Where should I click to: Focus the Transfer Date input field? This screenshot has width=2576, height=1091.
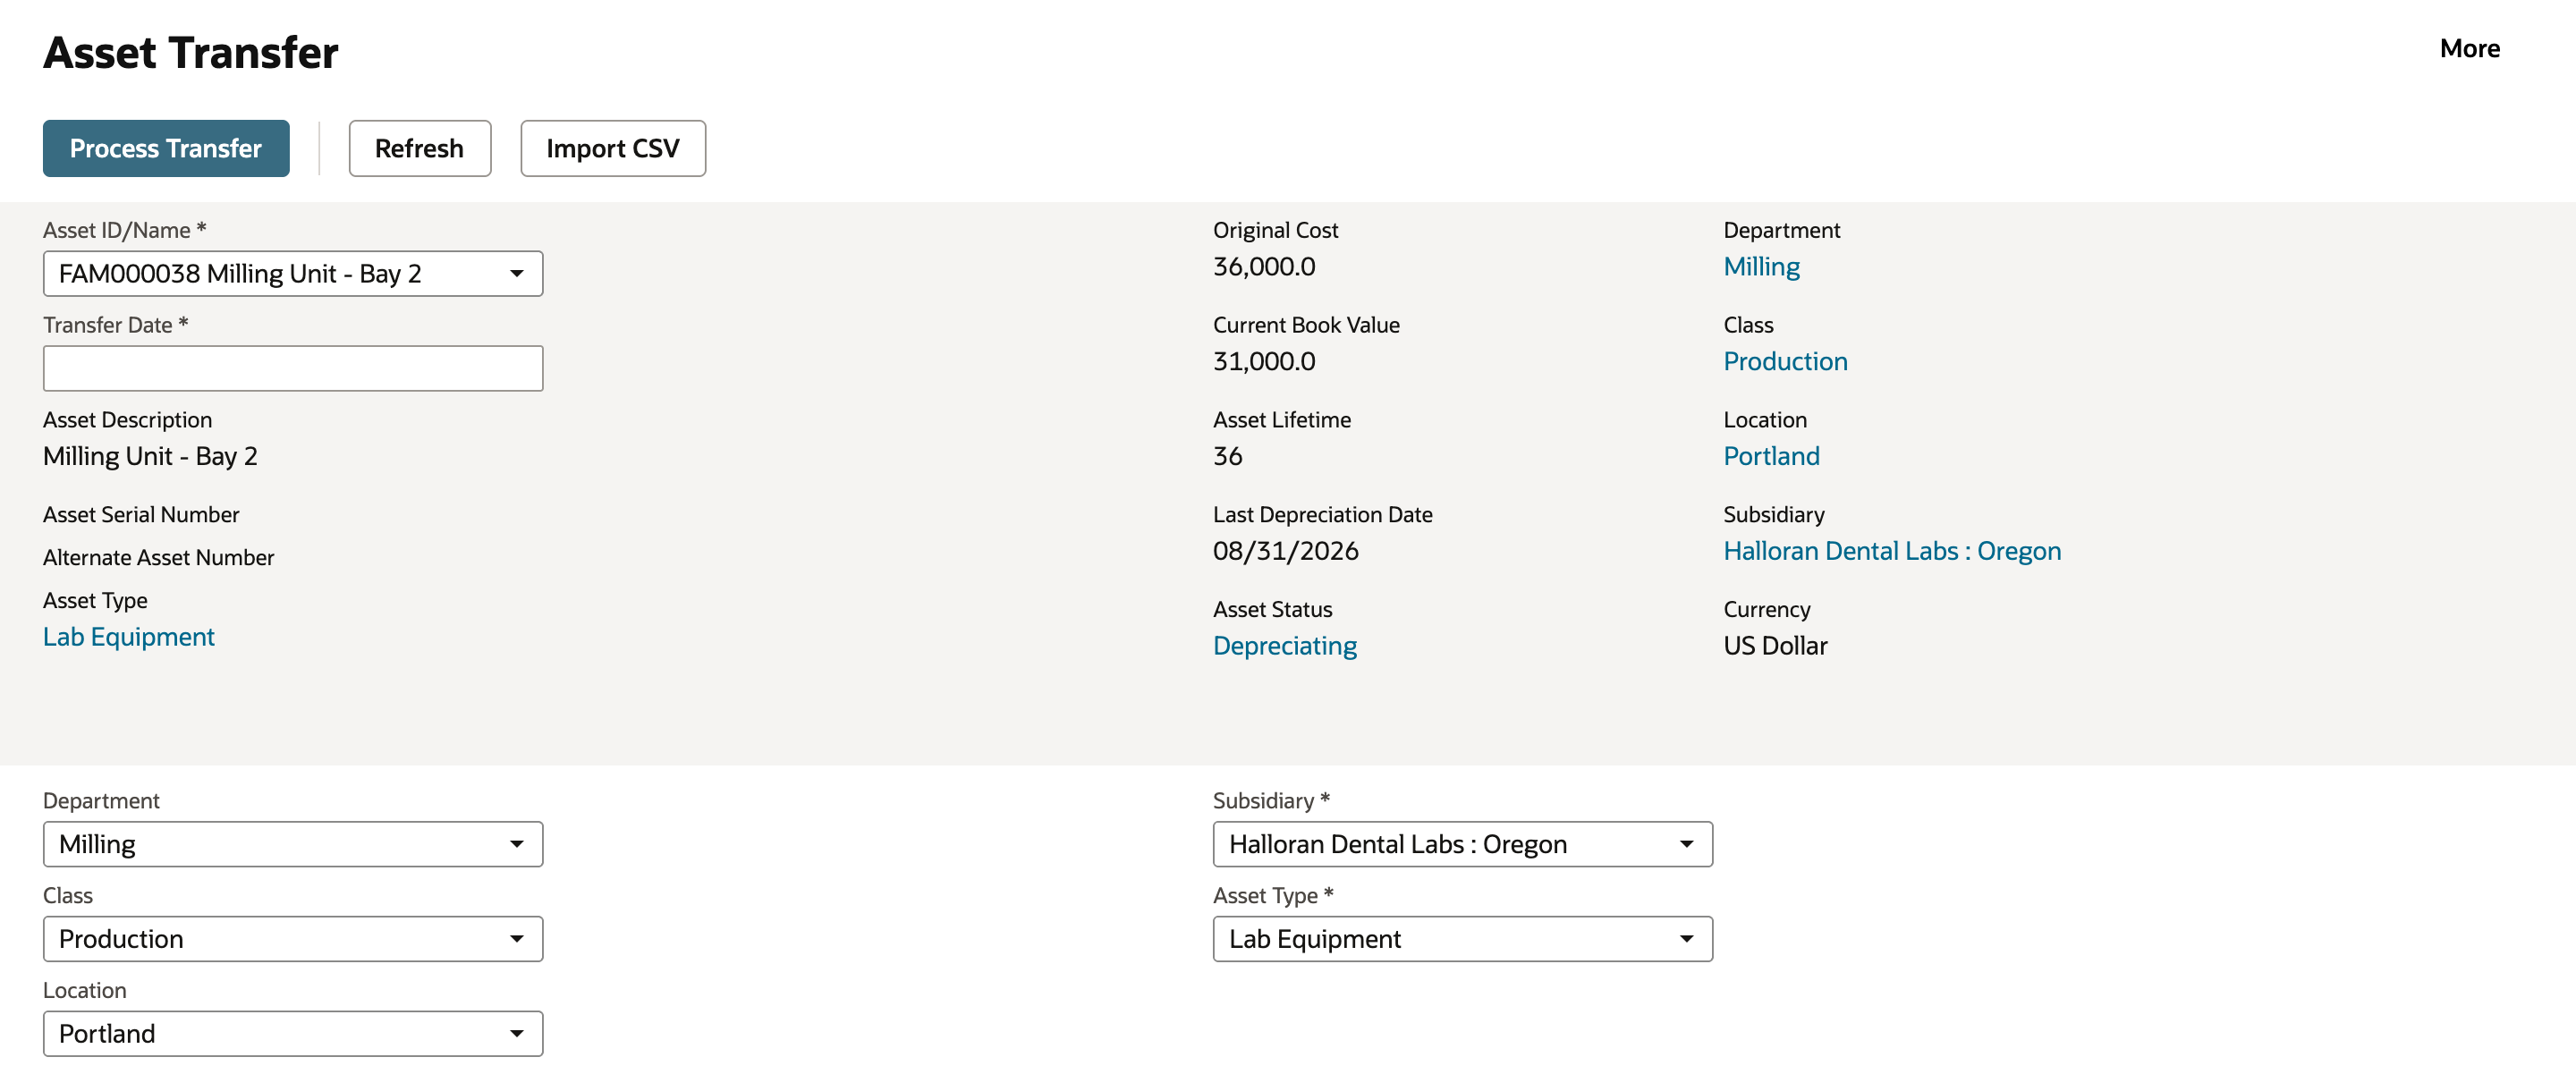coord(293,368)
